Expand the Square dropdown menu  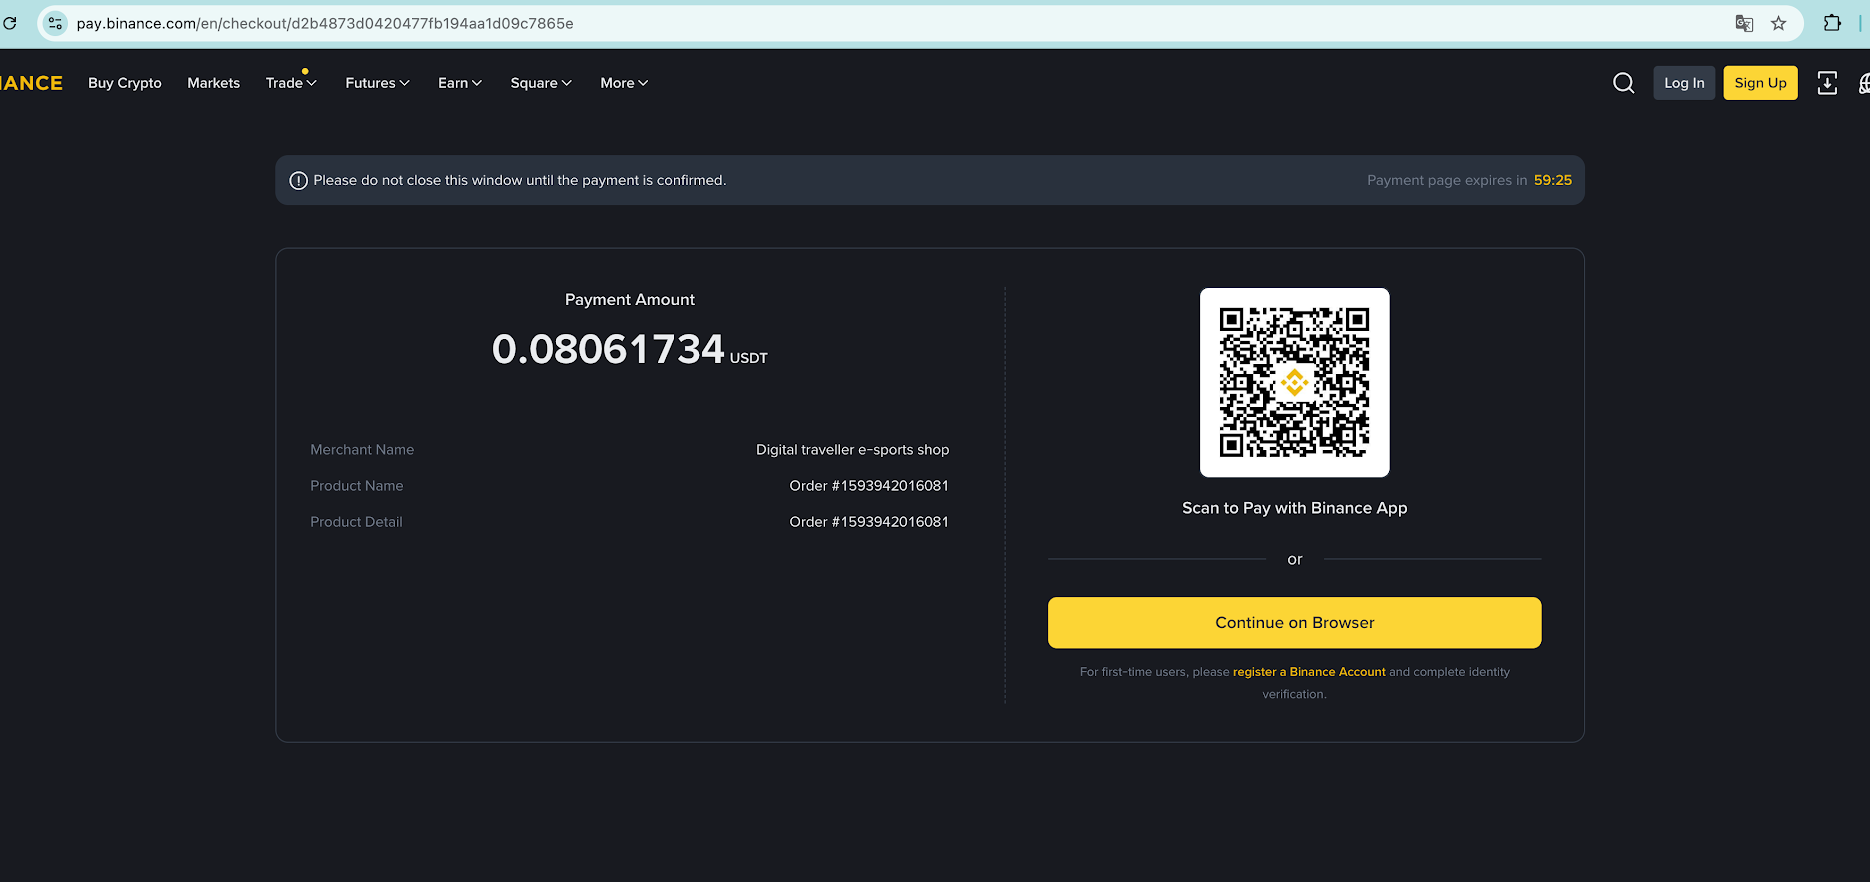(x=541, y=83)
